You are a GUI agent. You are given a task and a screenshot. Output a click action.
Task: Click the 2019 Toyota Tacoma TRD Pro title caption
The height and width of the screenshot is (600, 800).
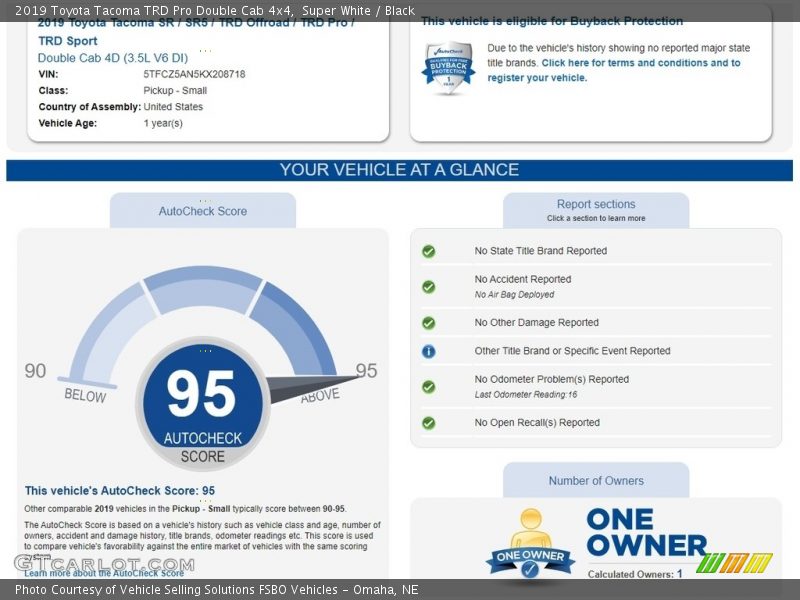click(214, 10)
